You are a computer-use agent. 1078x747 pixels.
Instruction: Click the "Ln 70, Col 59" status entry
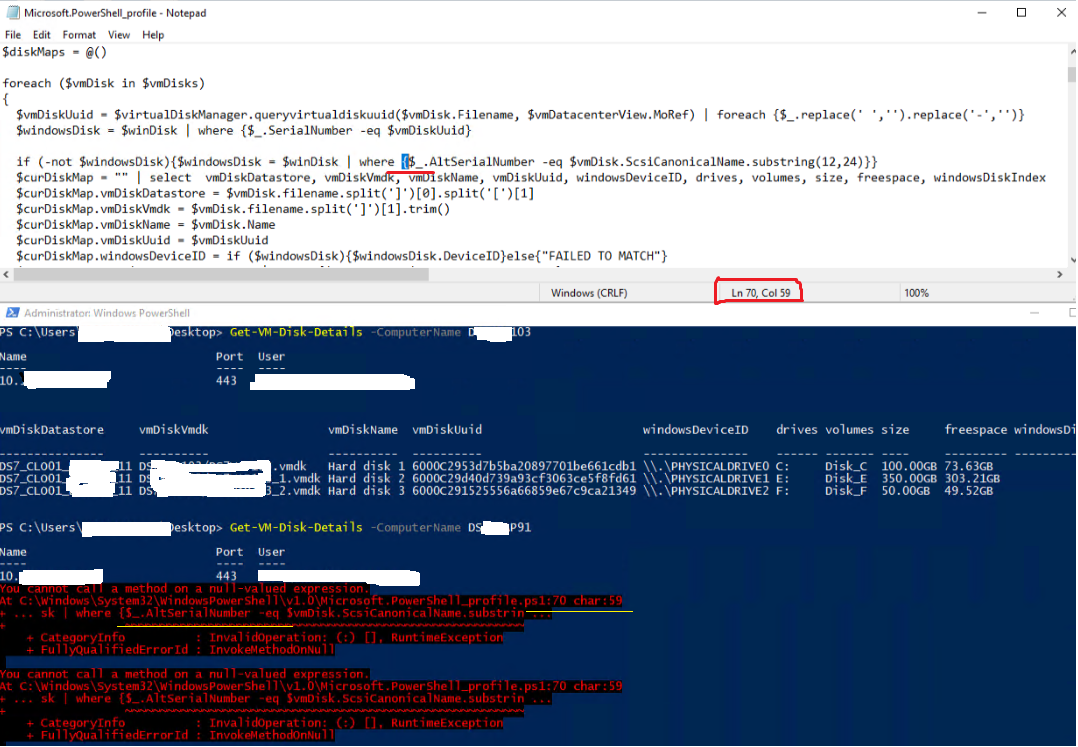coord(760,293)
